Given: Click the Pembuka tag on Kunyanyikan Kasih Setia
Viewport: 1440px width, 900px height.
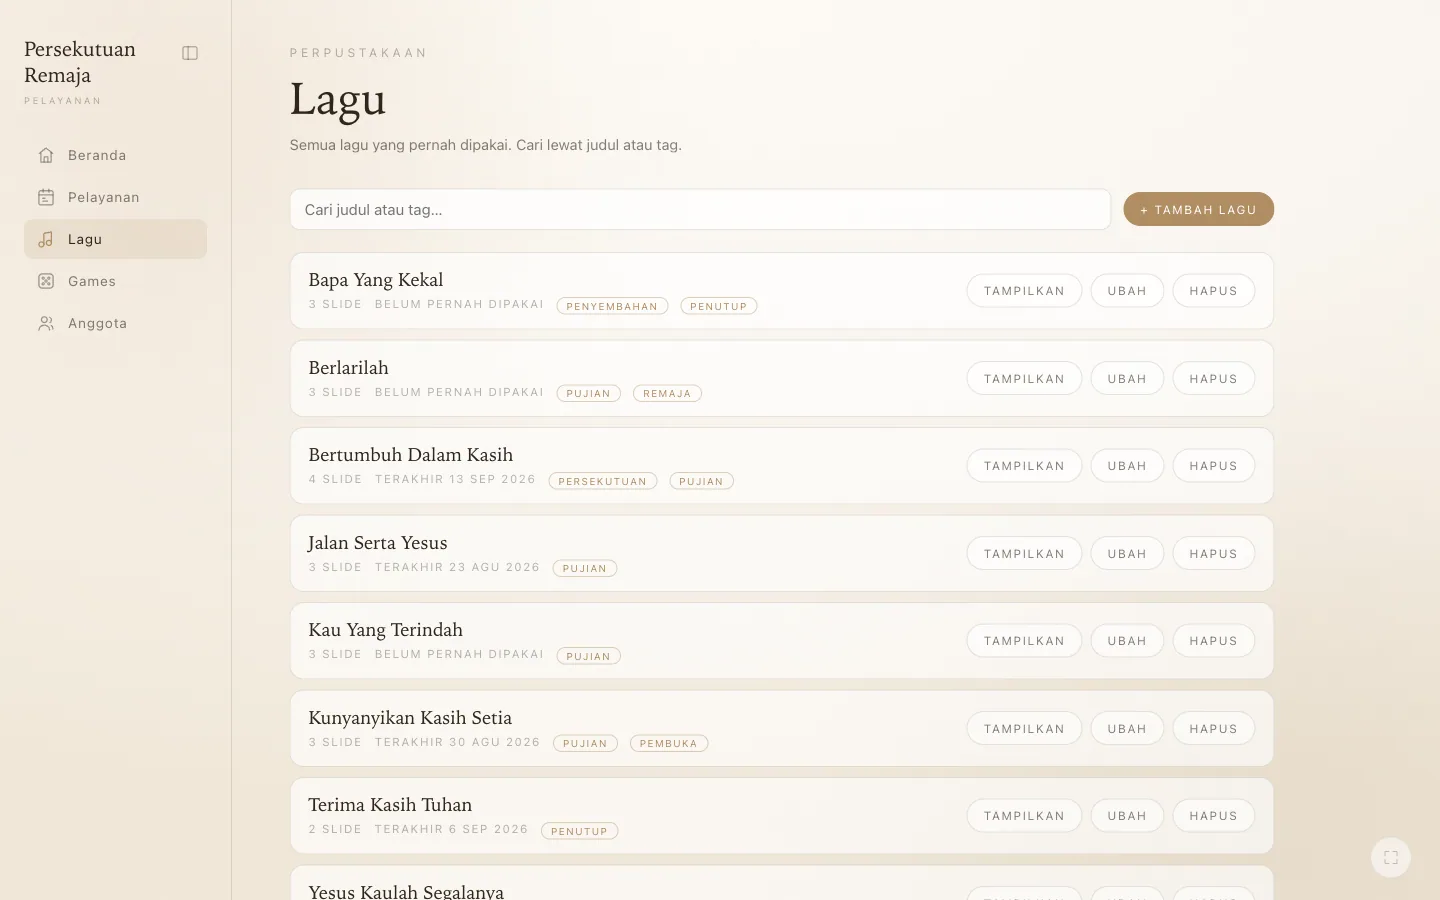Looking at the screenshot, I should click(669, 744).
